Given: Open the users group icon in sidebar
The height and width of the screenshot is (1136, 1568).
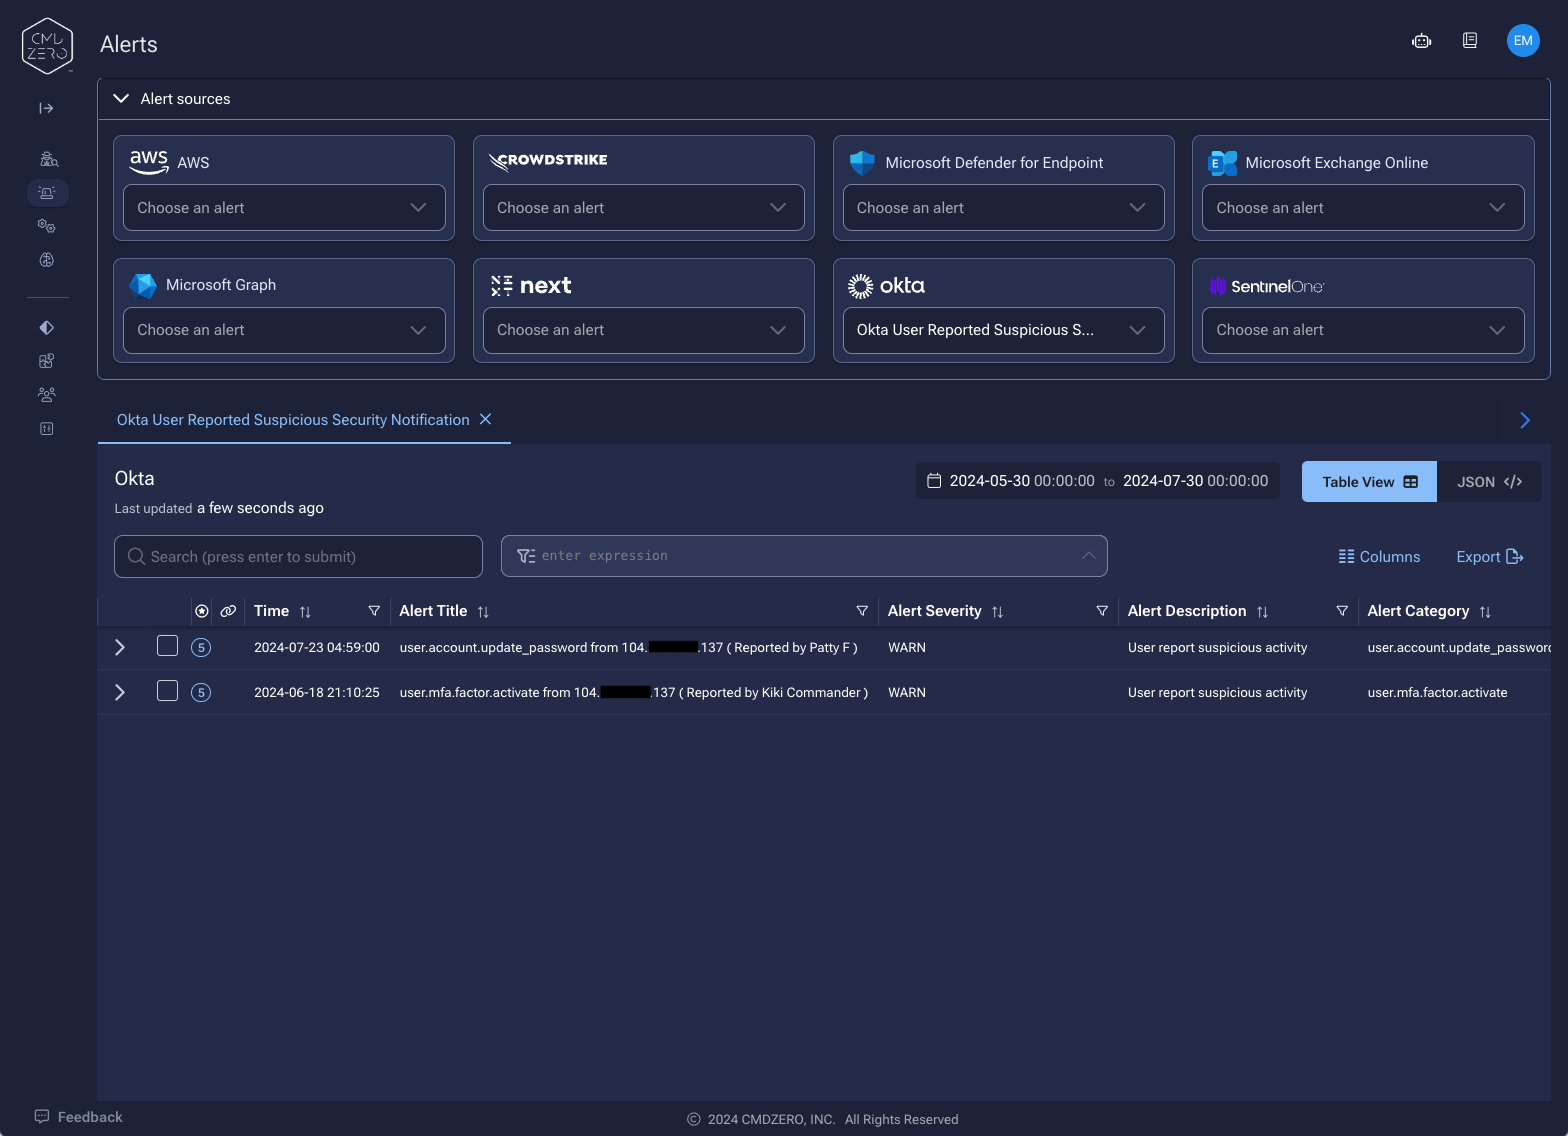Looking at the screenshot, I should pos(47,395).
